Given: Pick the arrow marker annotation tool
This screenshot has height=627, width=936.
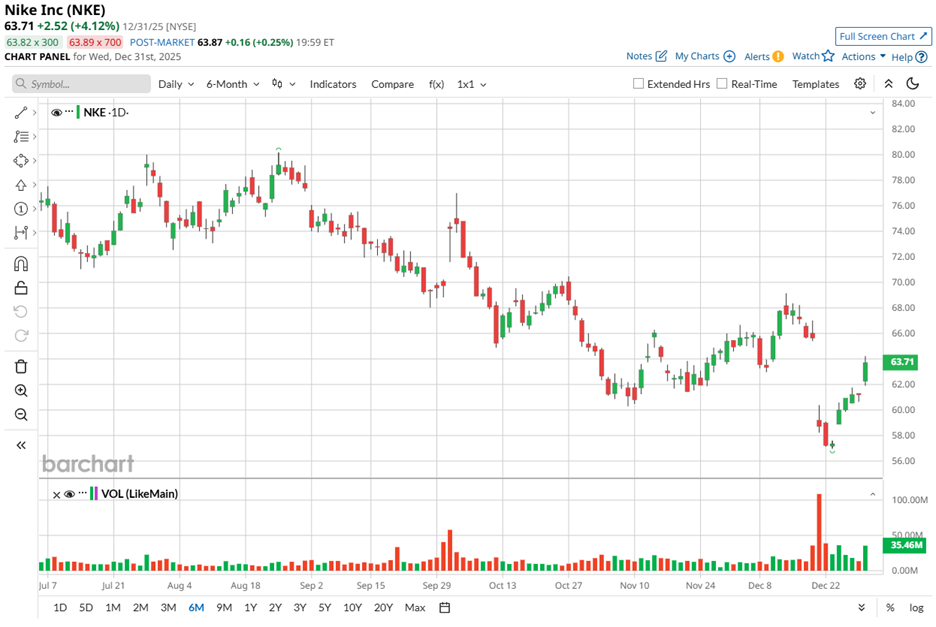Looking at the screenshot, I should pos(21,185).
